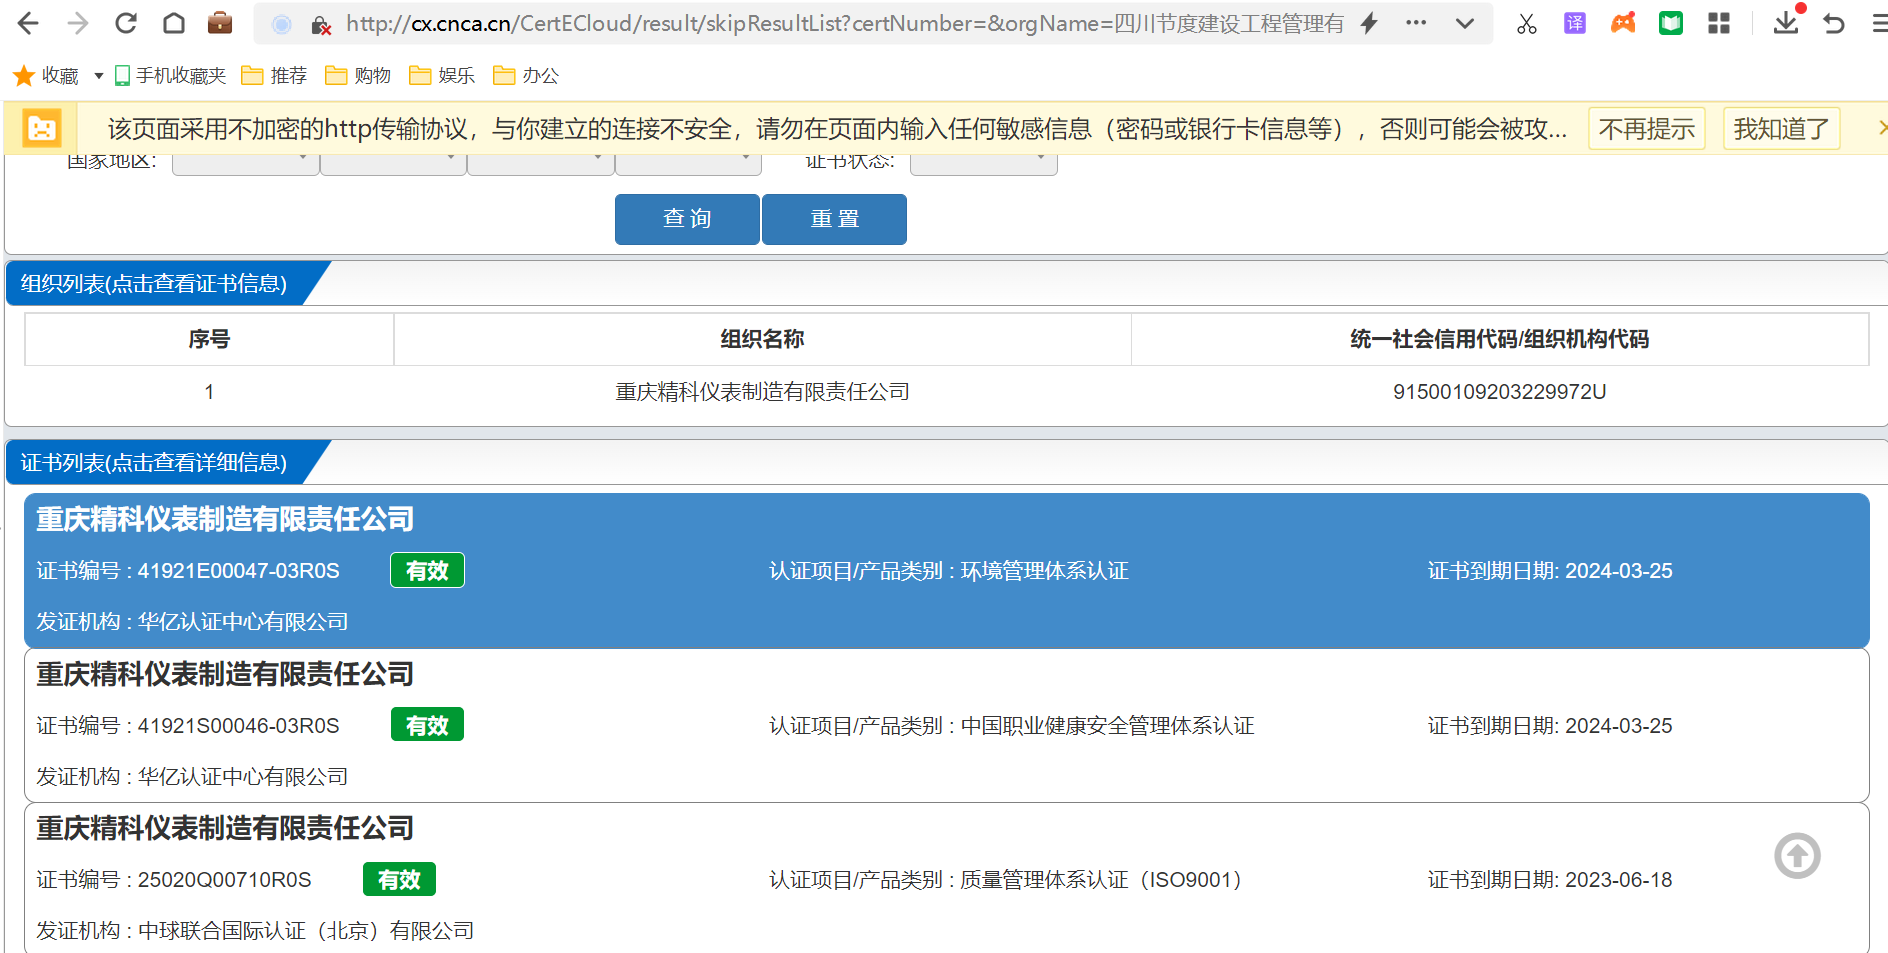Click the scroll back to top arrow
Screen dimensions: 1888x953
1797,856
